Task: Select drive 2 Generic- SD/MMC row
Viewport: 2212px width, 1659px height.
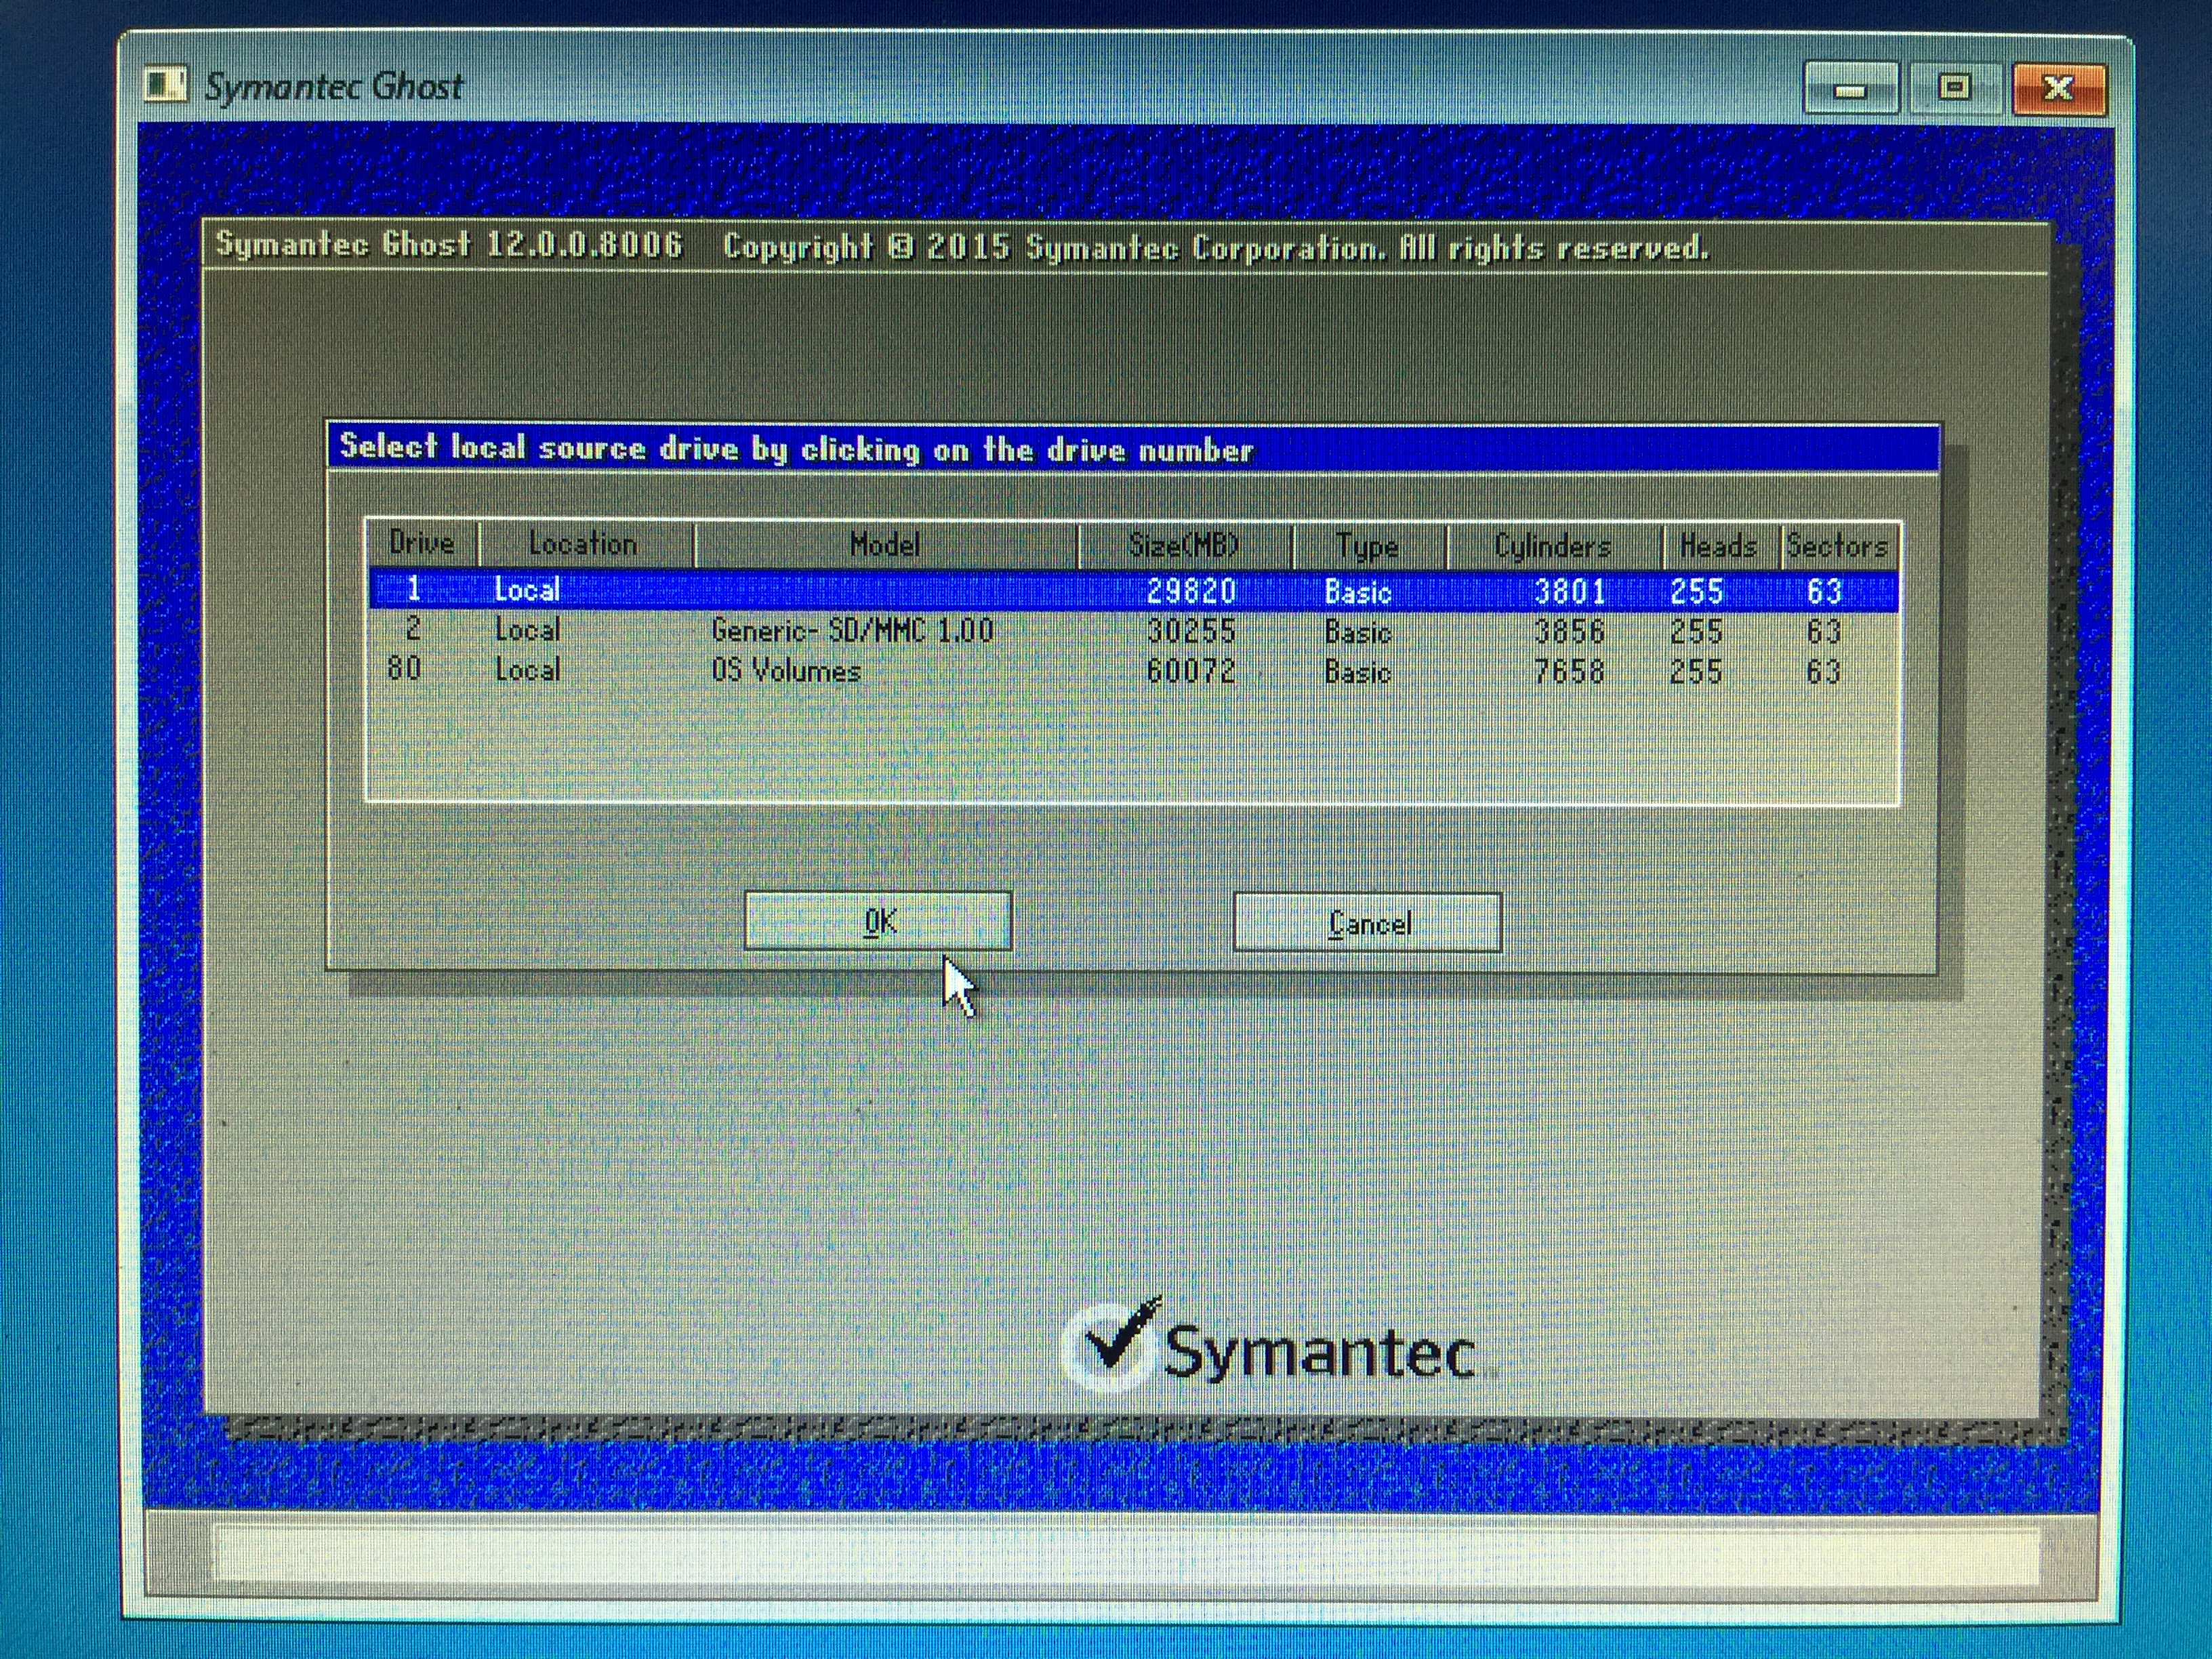Action: click(852, 631)
